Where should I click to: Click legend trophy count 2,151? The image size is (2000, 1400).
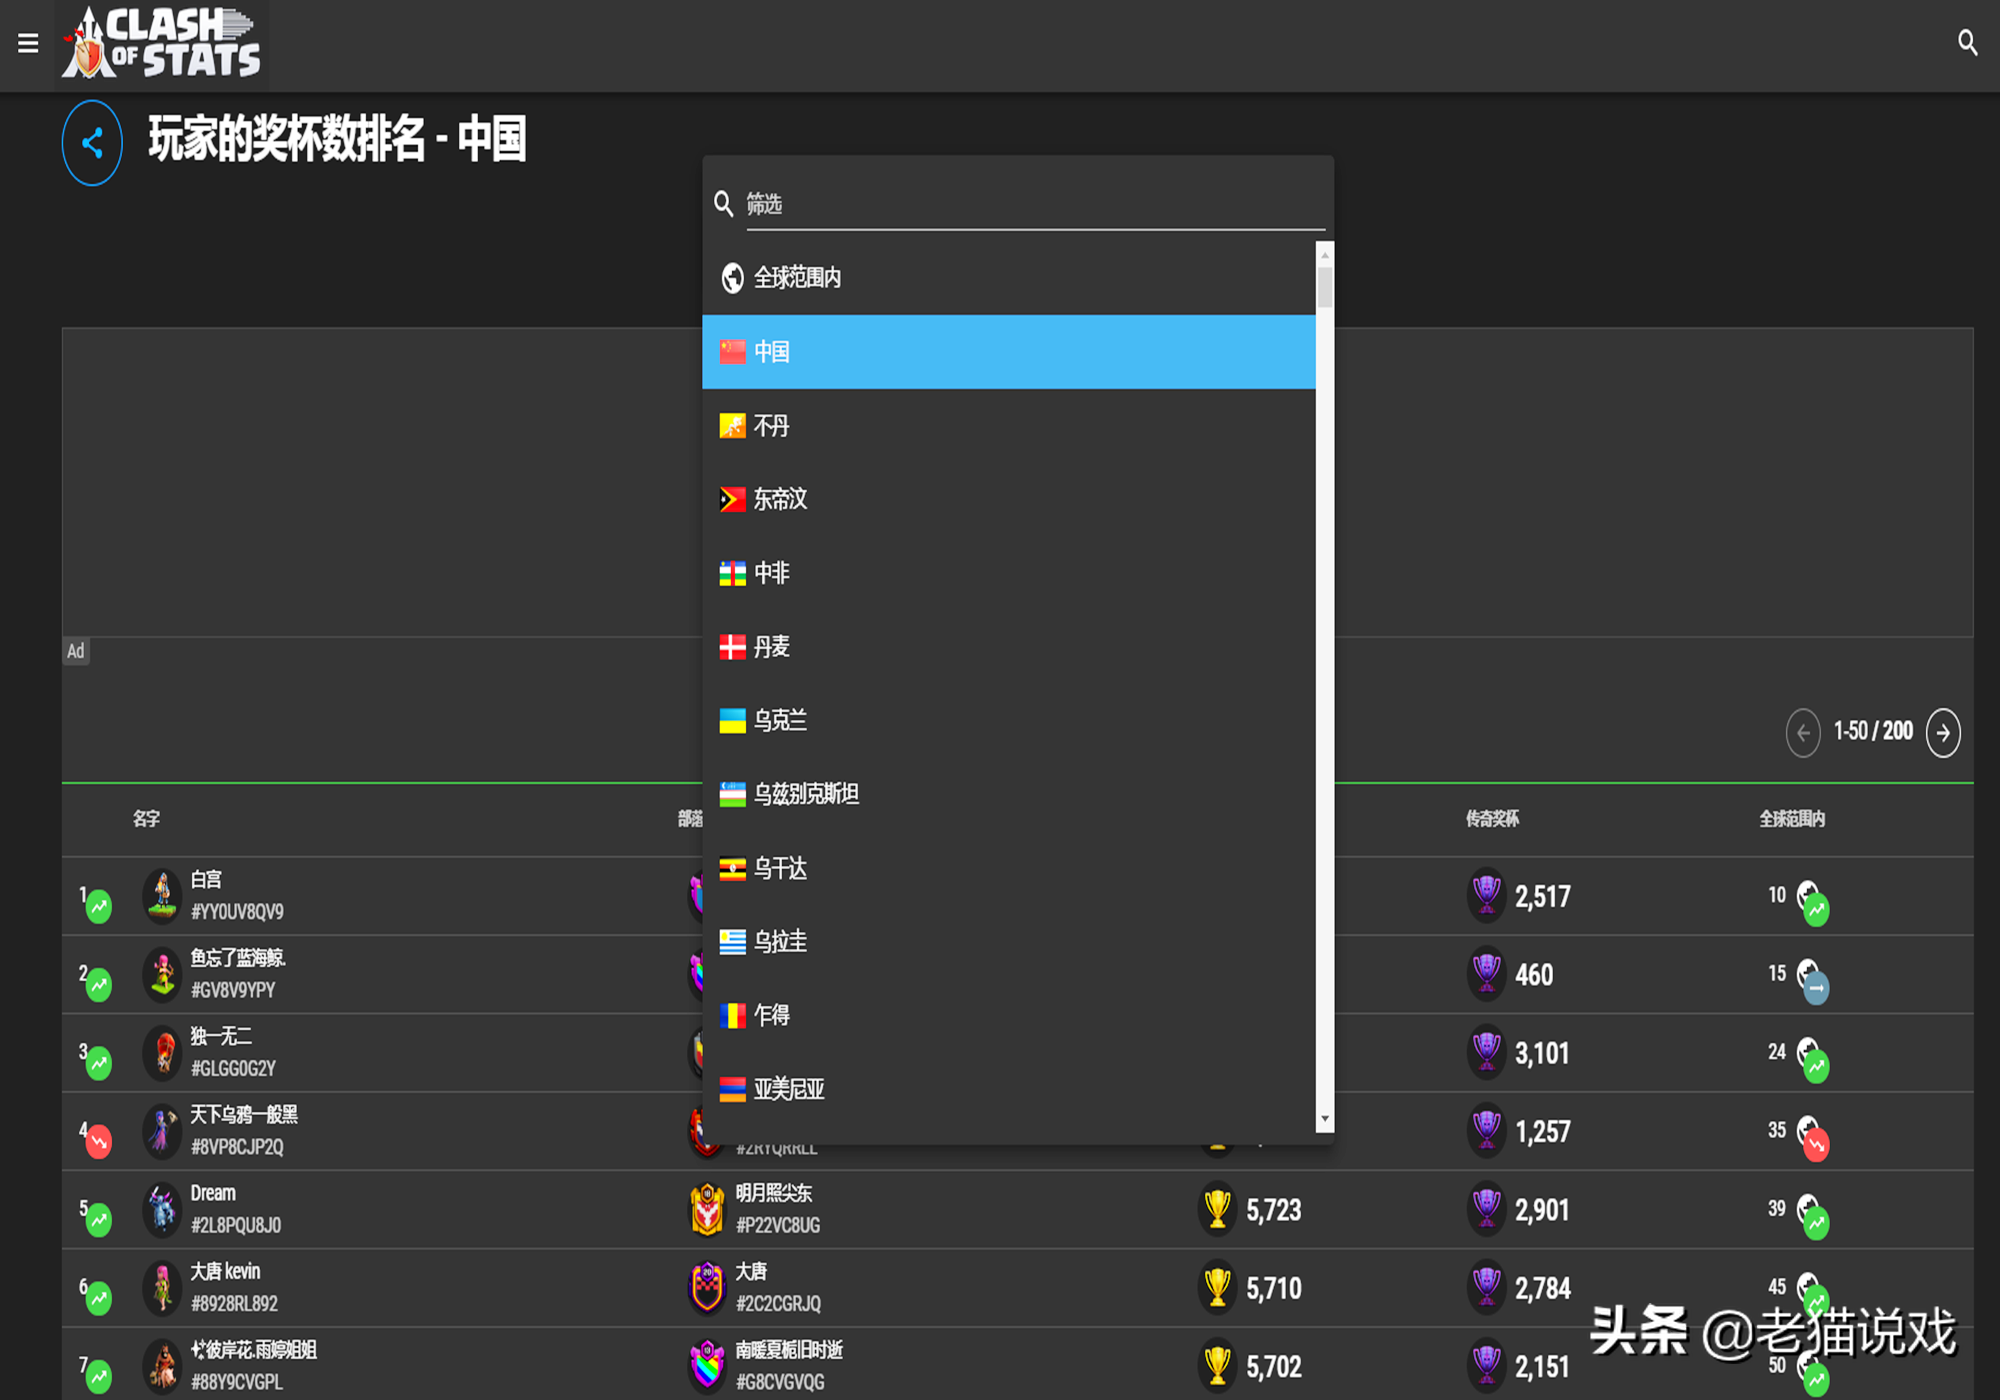(x=1542, y=1366)
